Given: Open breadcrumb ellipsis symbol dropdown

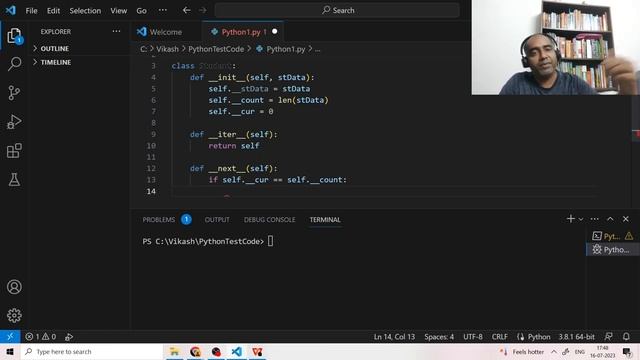Looking at the screenshot, I should point(318,49).
